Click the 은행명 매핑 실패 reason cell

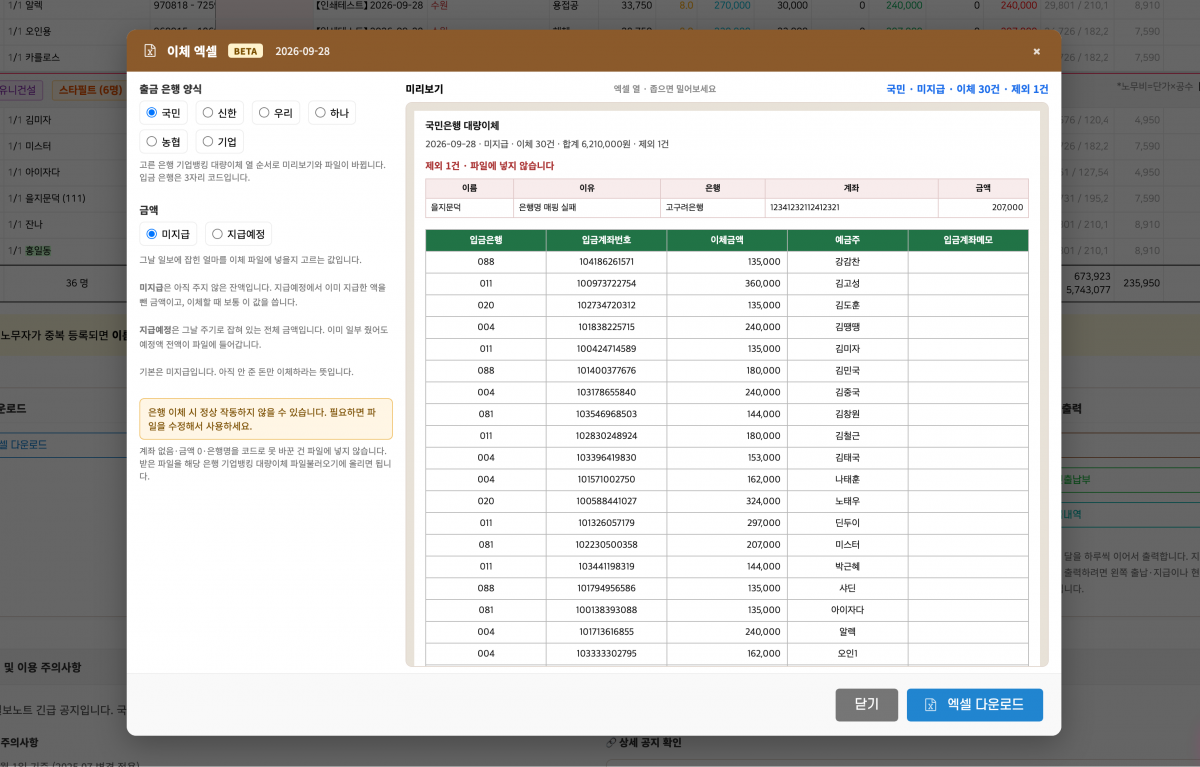[587, 208]
